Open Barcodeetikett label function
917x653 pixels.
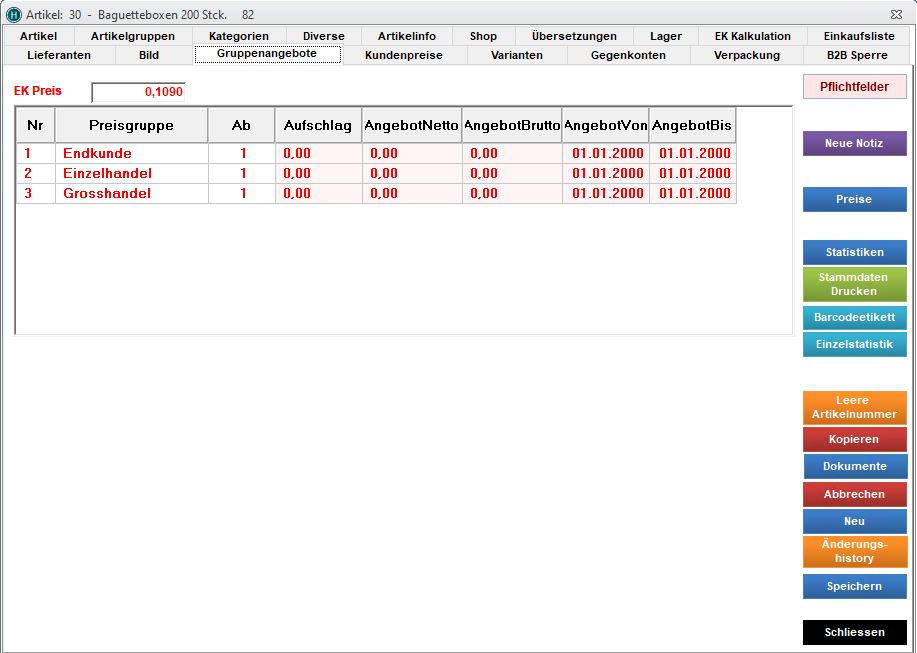[x=854, y=317]
